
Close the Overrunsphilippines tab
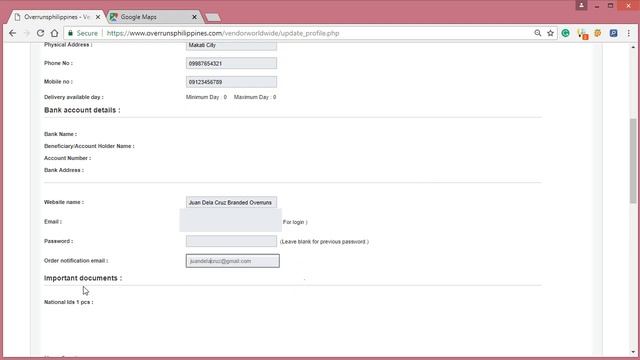point(98,17)
